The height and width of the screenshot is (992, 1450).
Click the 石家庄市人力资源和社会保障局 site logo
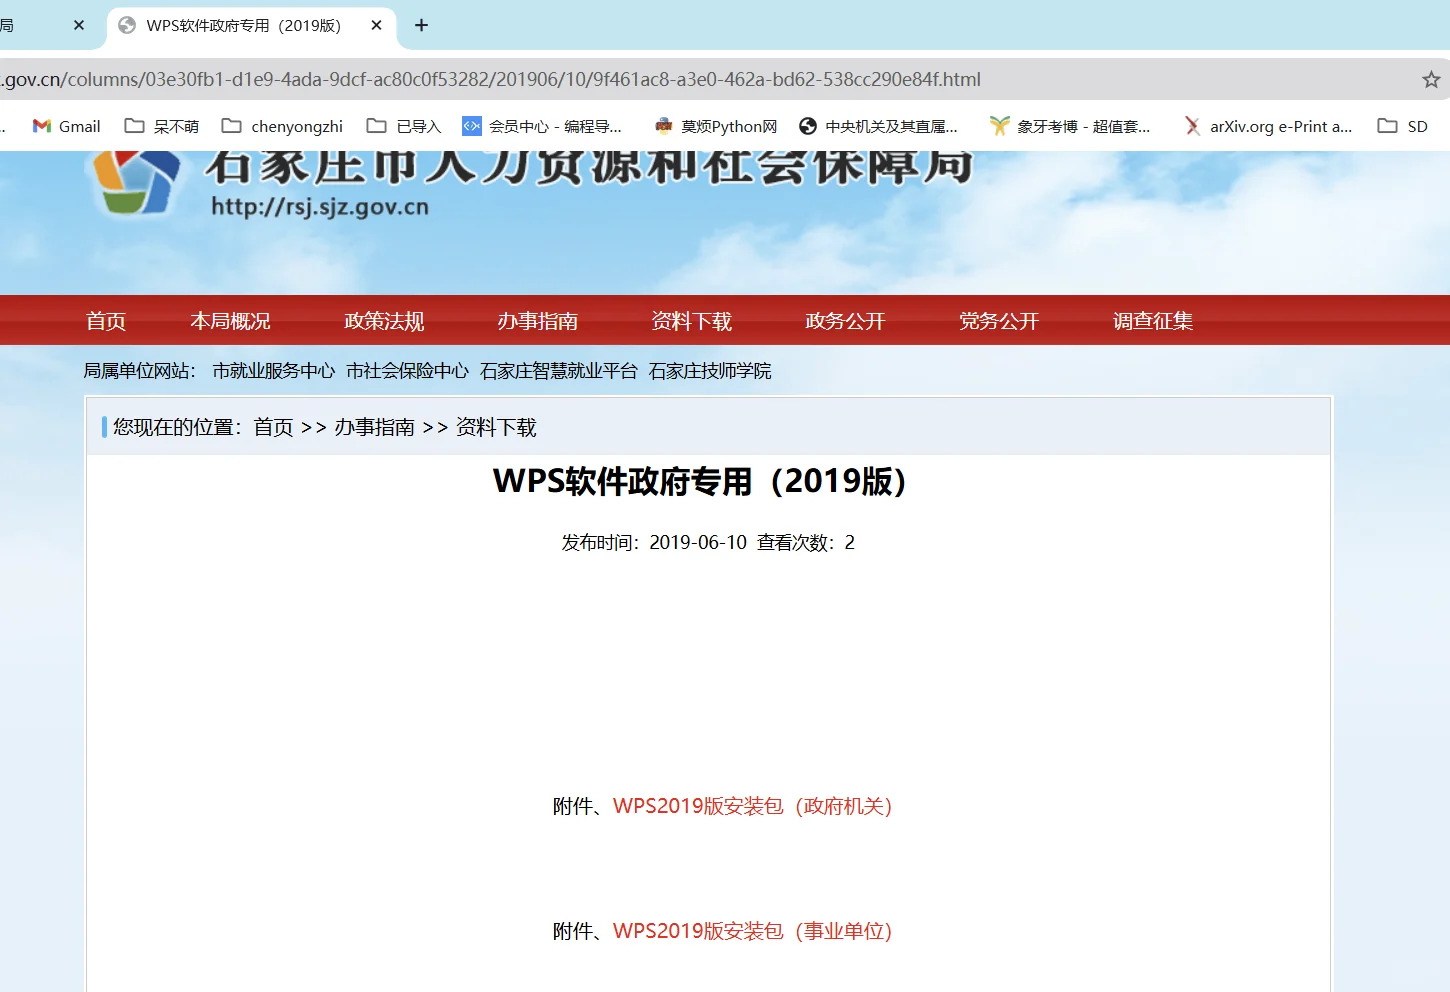pyautogui.click(x=300, y=185)
